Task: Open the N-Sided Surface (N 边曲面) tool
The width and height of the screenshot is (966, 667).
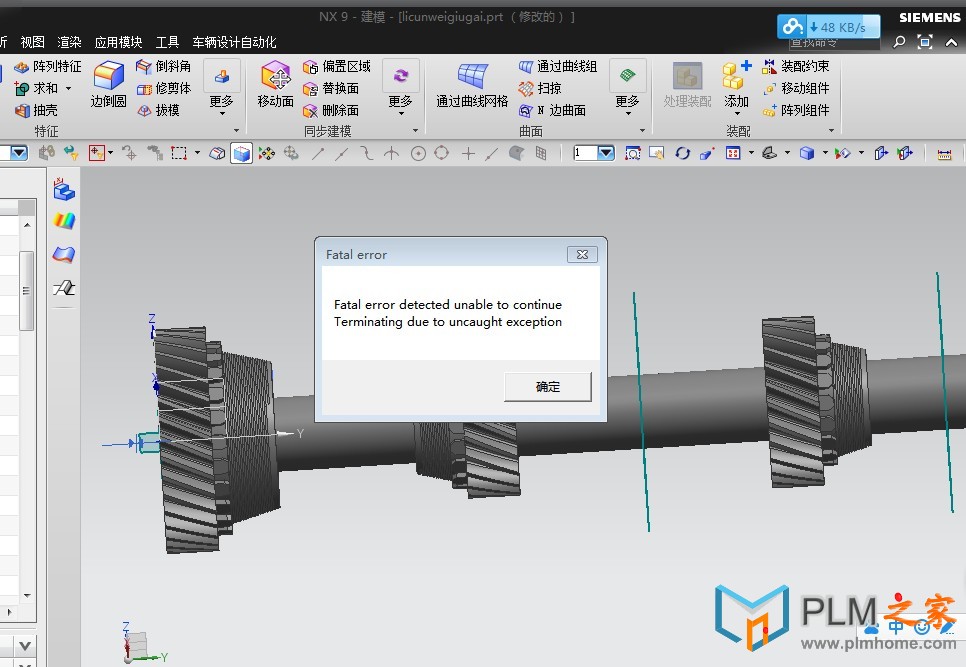Action: click(552, 110)
